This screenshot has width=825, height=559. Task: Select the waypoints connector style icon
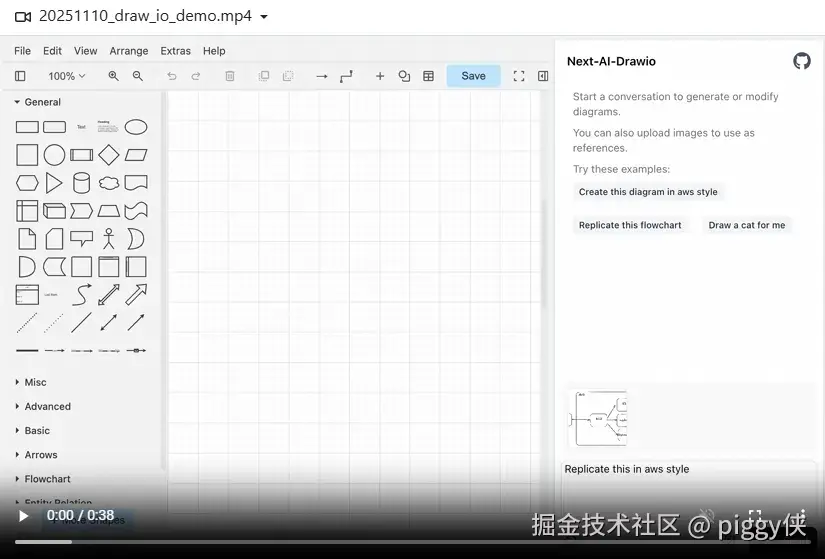[x=346, y=76]
